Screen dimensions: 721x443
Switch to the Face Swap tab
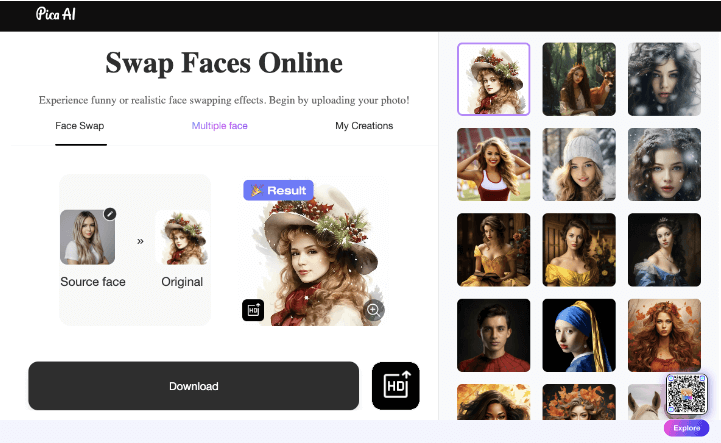click(x=80, y=126)
